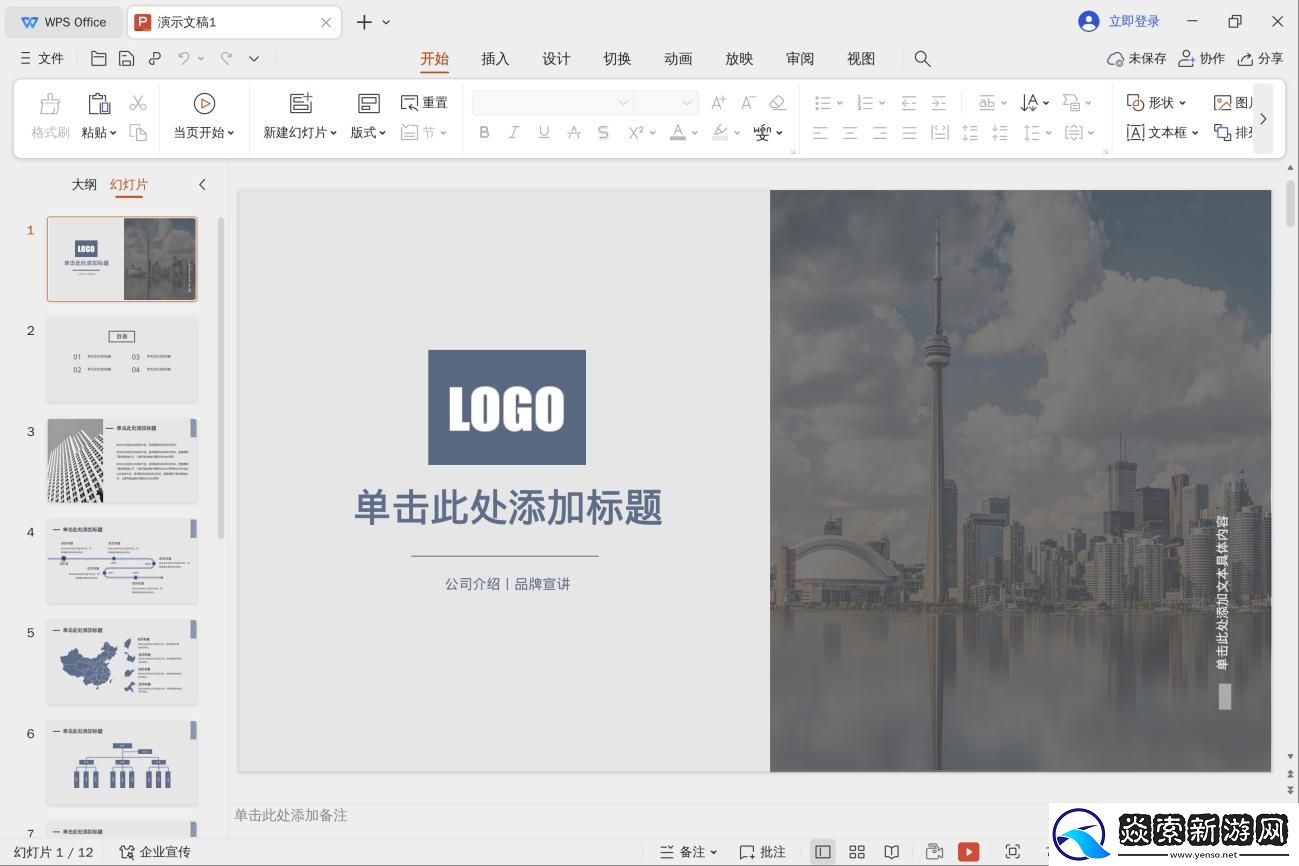Viewport: 1299px width, 866px height.
Task: Click the red play slideshow button
Action: coord(968,852)
